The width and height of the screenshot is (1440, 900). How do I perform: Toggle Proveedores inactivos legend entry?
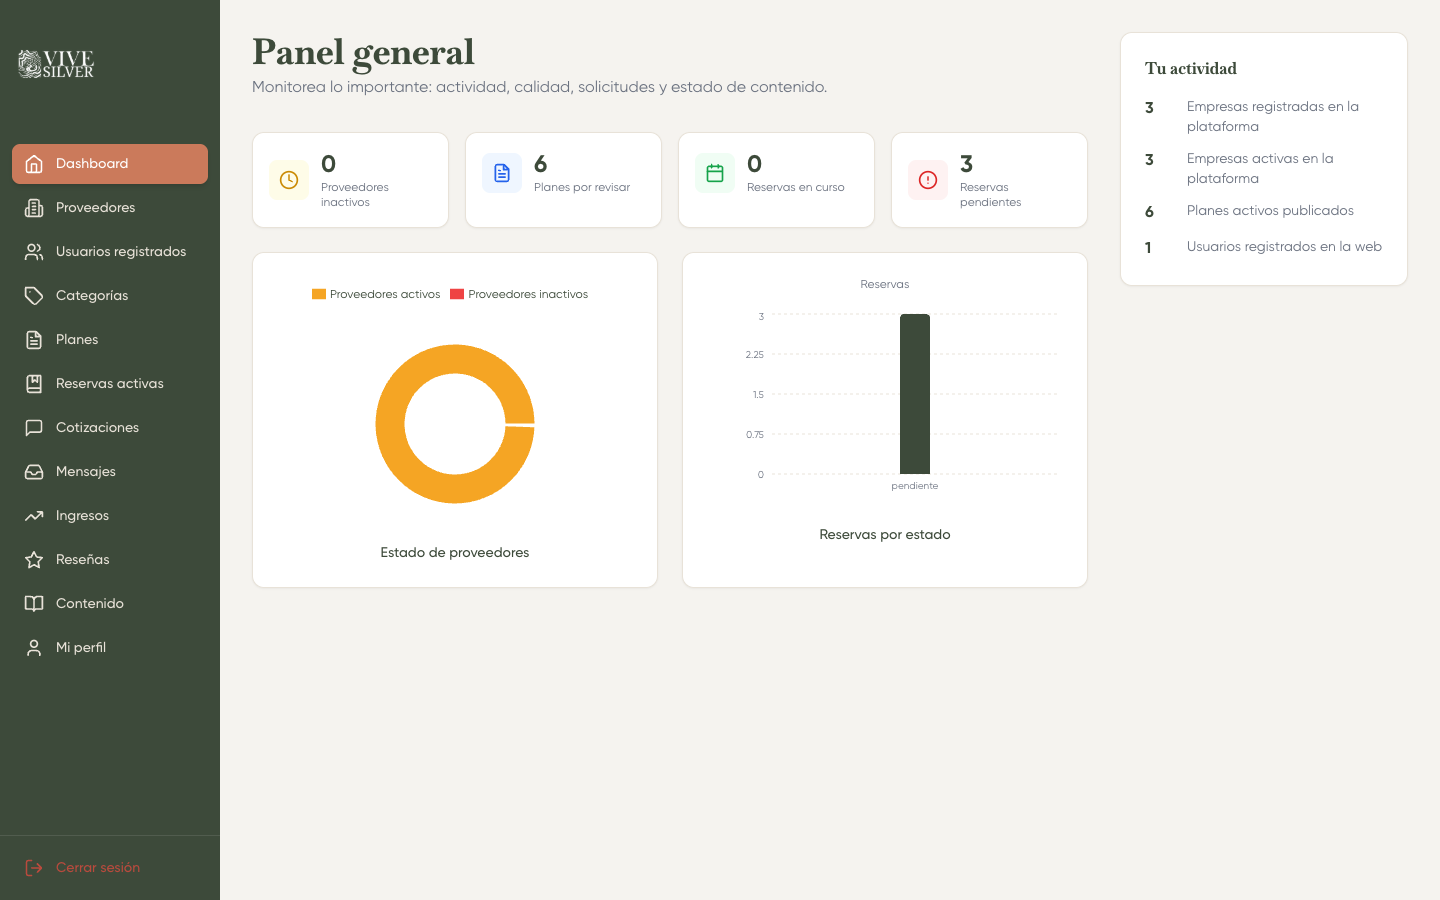tap(519, 294)
